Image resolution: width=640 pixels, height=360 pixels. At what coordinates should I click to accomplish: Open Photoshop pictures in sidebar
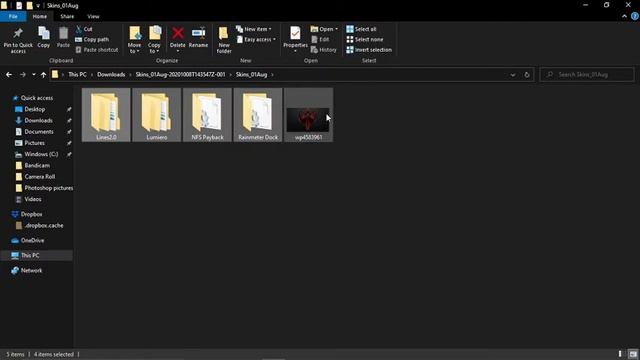click(49, 188)
